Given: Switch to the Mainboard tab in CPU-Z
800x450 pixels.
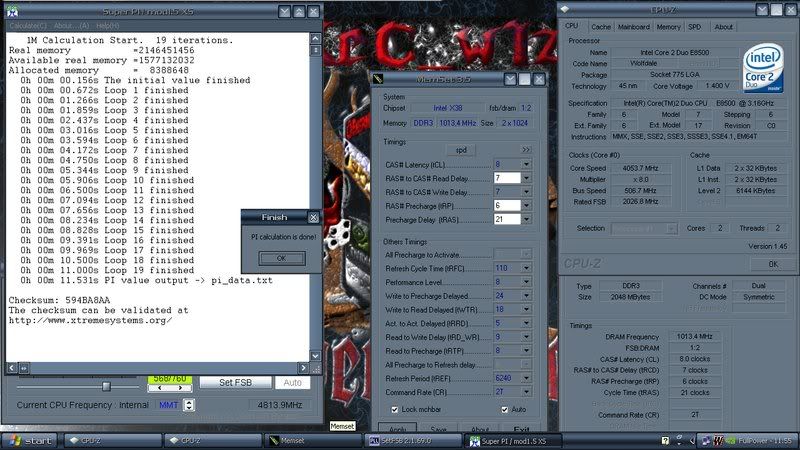Looking at the screenshot, I should click(x=634, y=27).
